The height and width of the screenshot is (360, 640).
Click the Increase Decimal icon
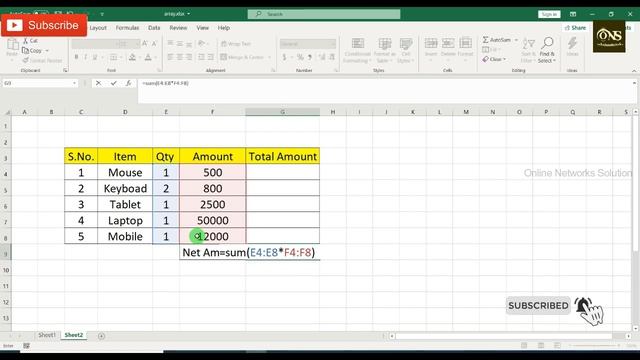[322, 58]
